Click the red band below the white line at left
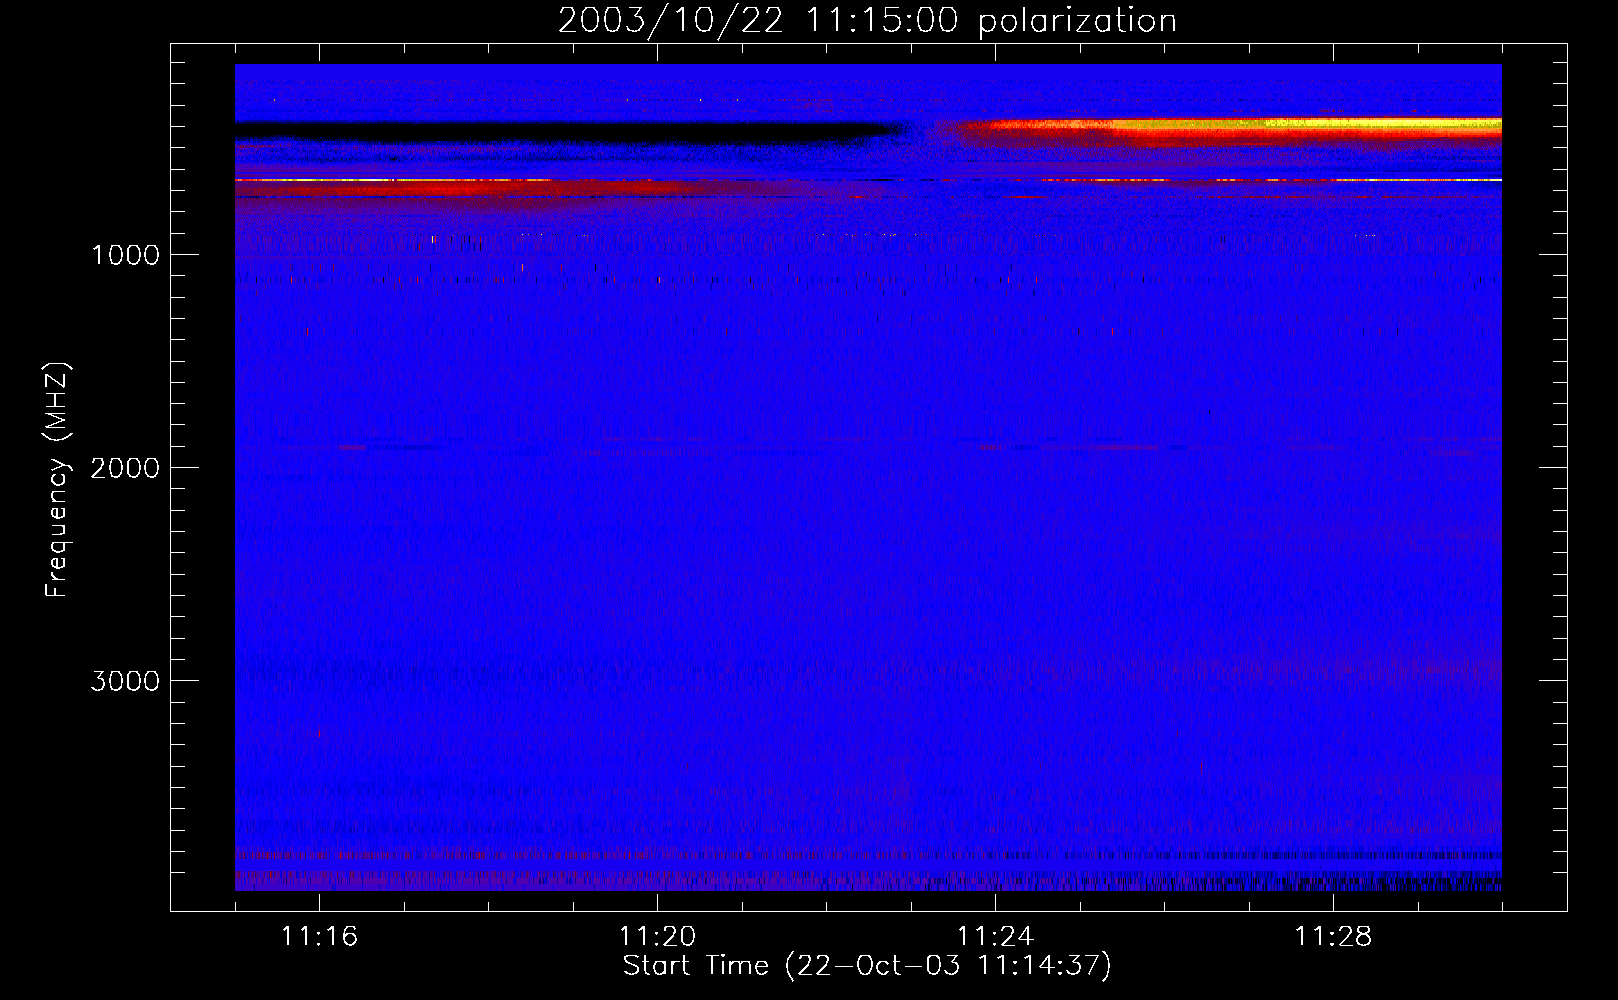 click(460, 188)
